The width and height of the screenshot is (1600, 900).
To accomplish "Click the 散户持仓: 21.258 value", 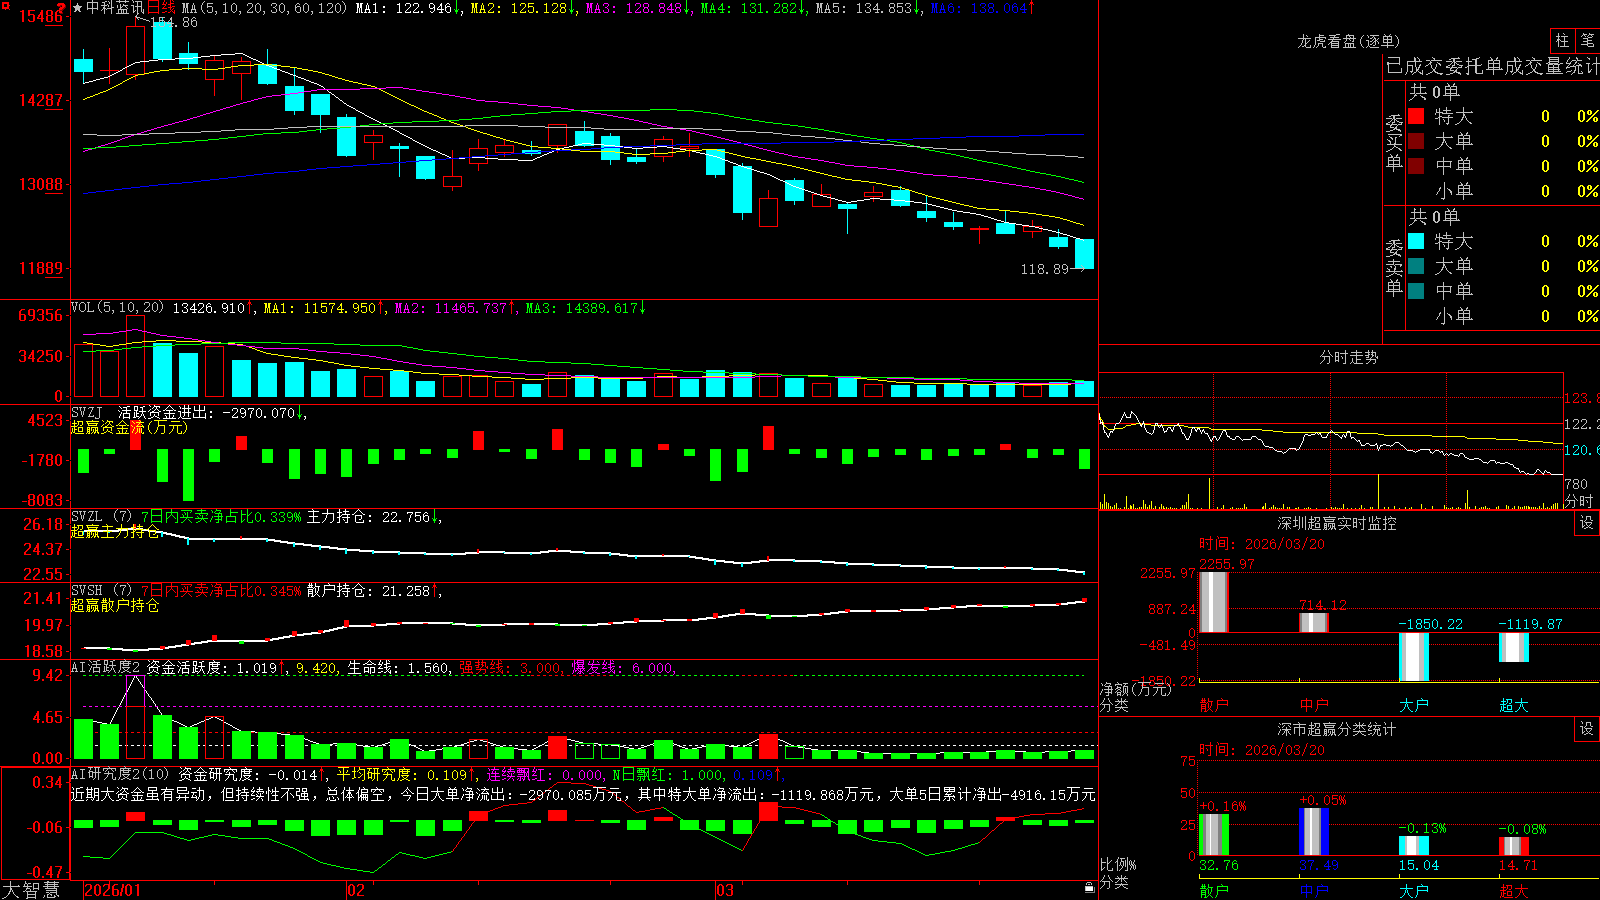I will [x=372, y=591].
